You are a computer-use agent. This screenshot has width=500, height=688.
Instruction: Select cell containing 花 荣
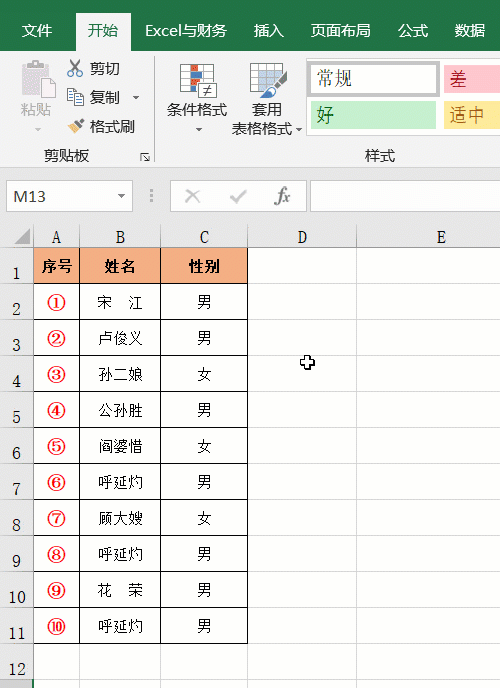tap(120, 590)
